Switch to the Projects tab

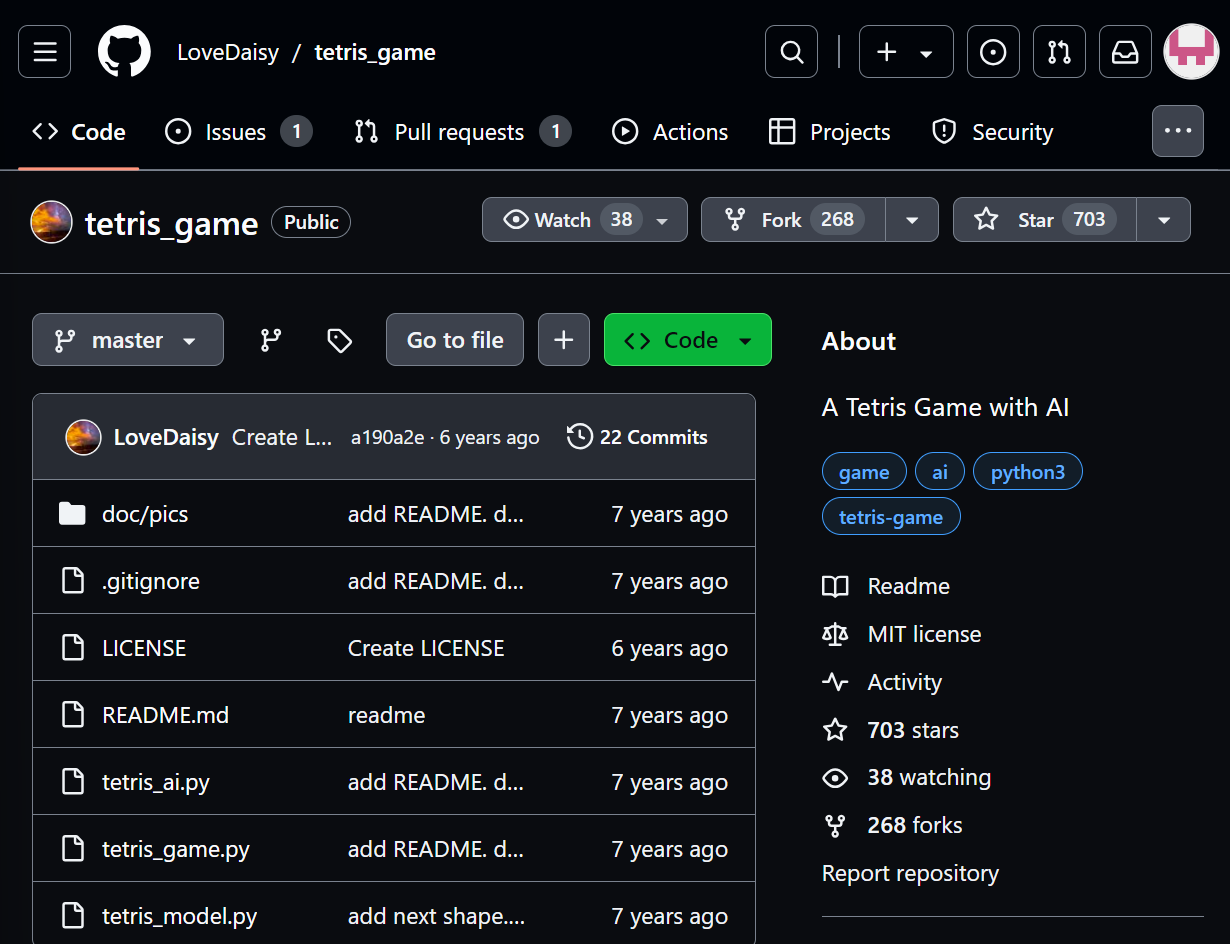829,132
